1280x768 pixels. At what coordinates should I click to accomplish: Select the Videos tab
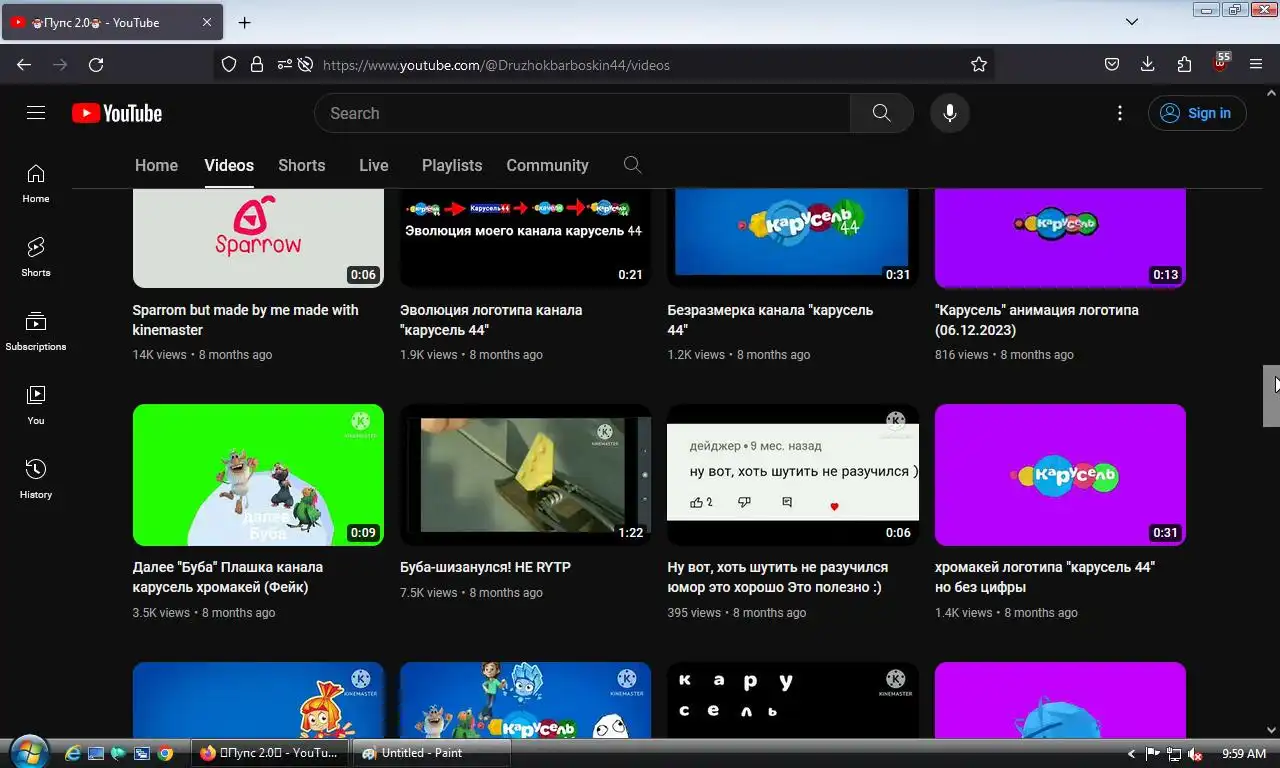(229, 165)
